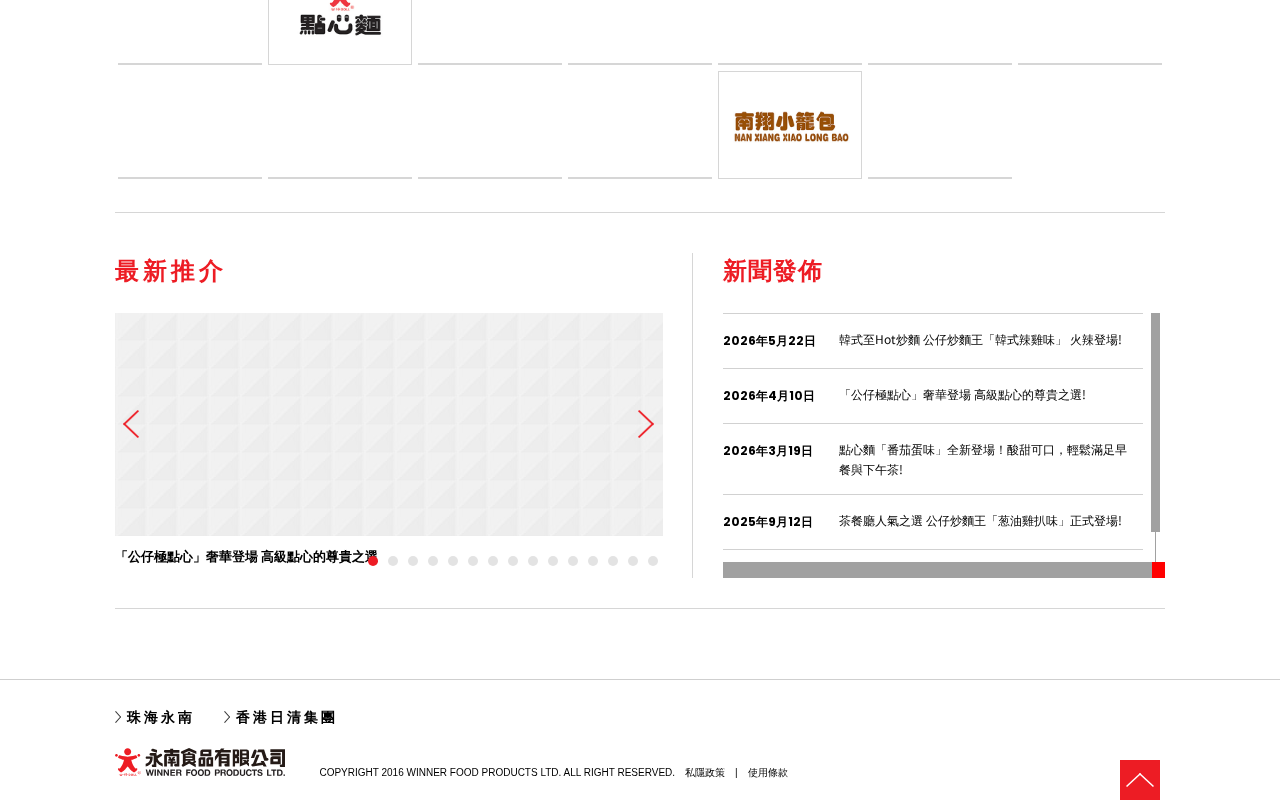This screenshot has height=800, width=1280.
Task: Open the Nan Xiang Xiao Long Bao logo
Action: pos(790,125)
